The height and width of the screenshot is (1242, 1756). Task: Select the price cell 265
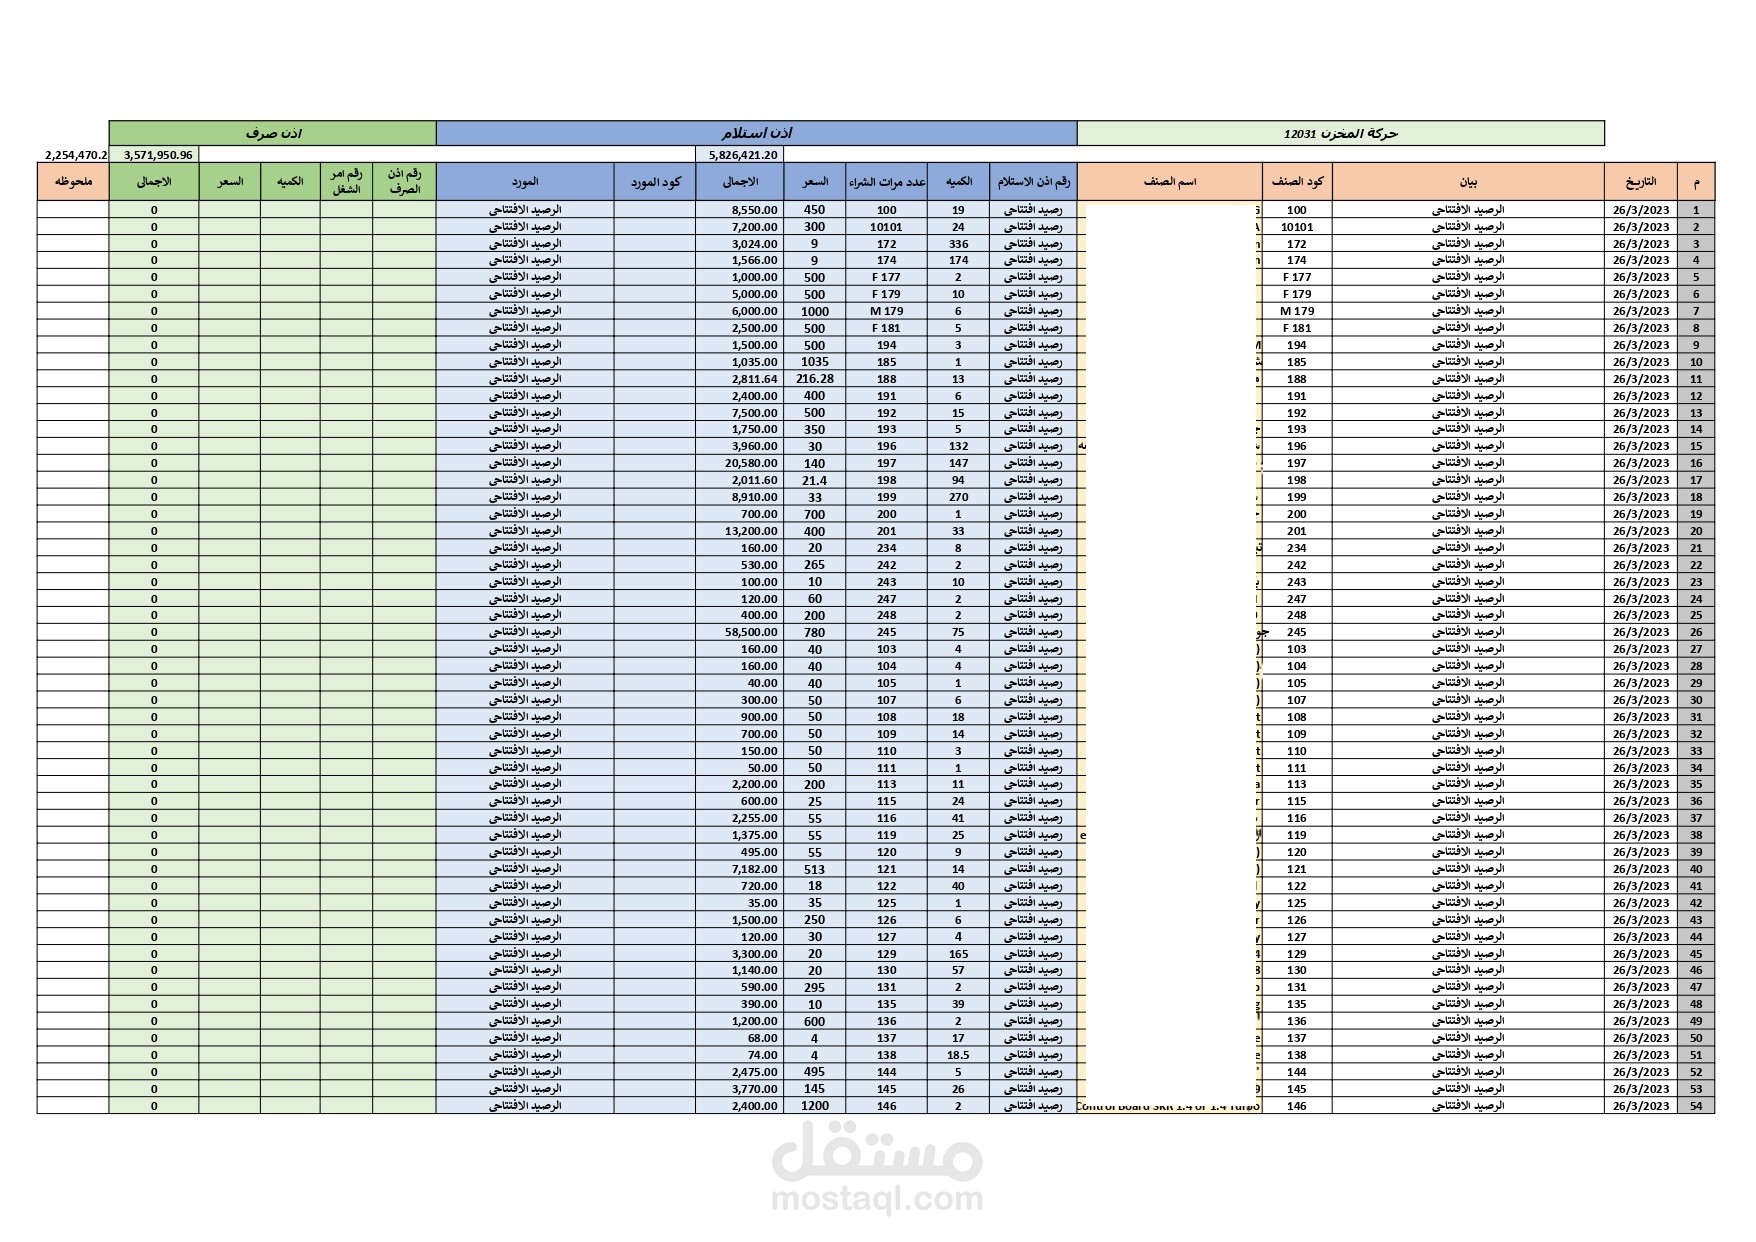815,565
